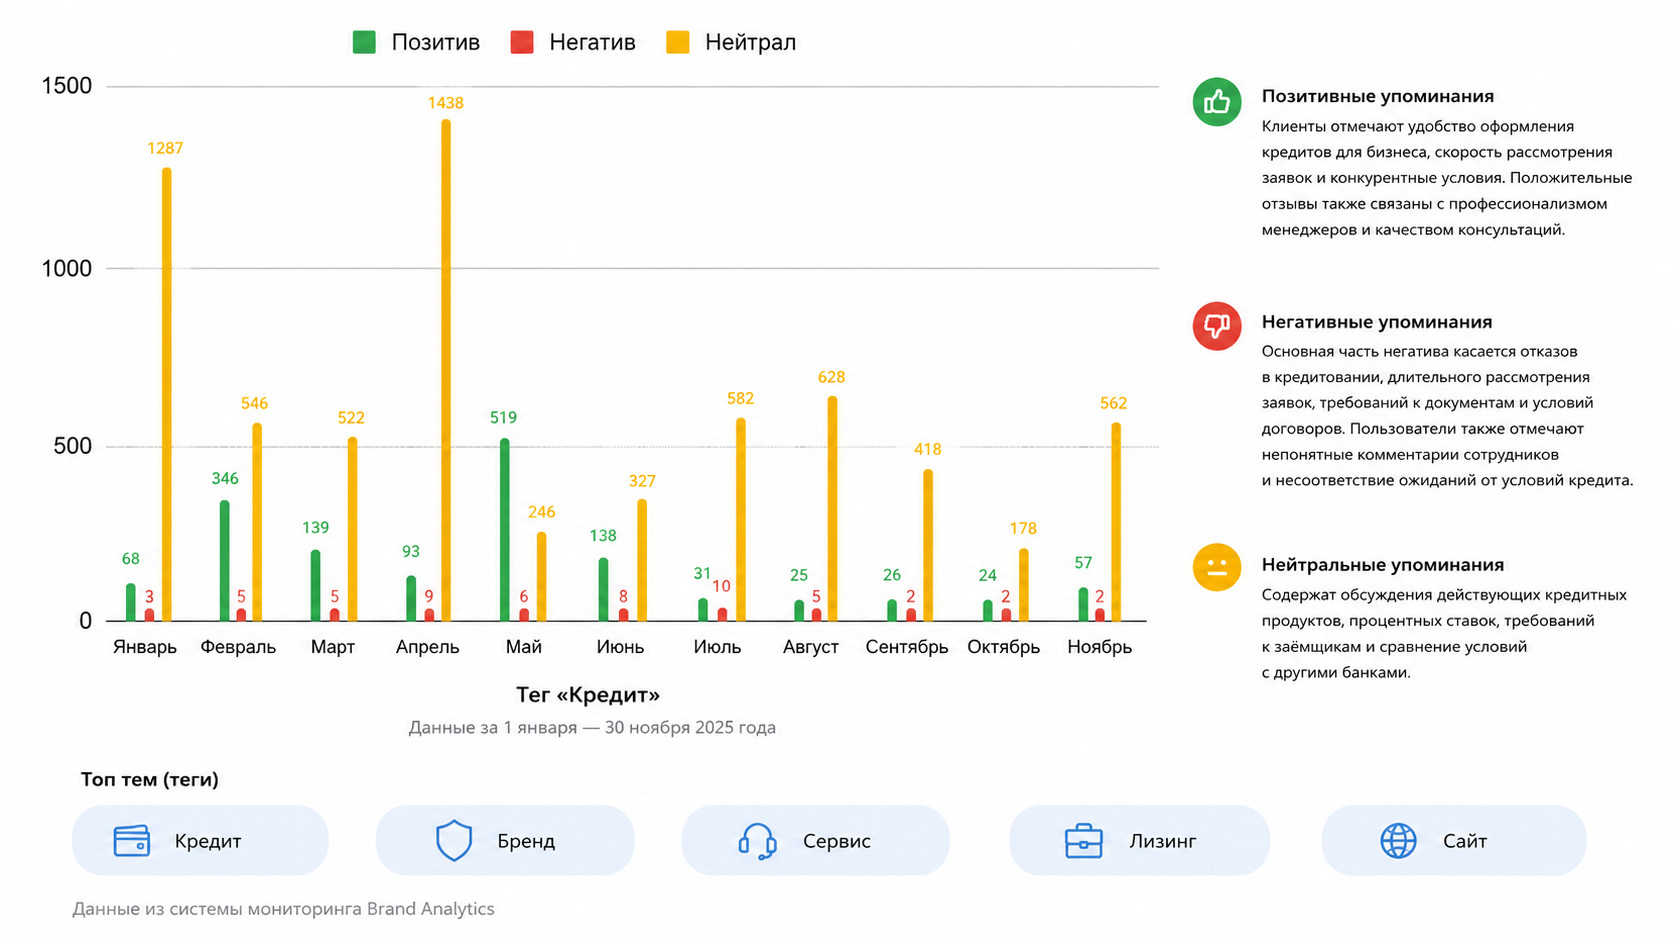This screenshot has width=1677, height=938.
Task: Toggle the Позитив legend series
Action: click(x=416, y=42)
